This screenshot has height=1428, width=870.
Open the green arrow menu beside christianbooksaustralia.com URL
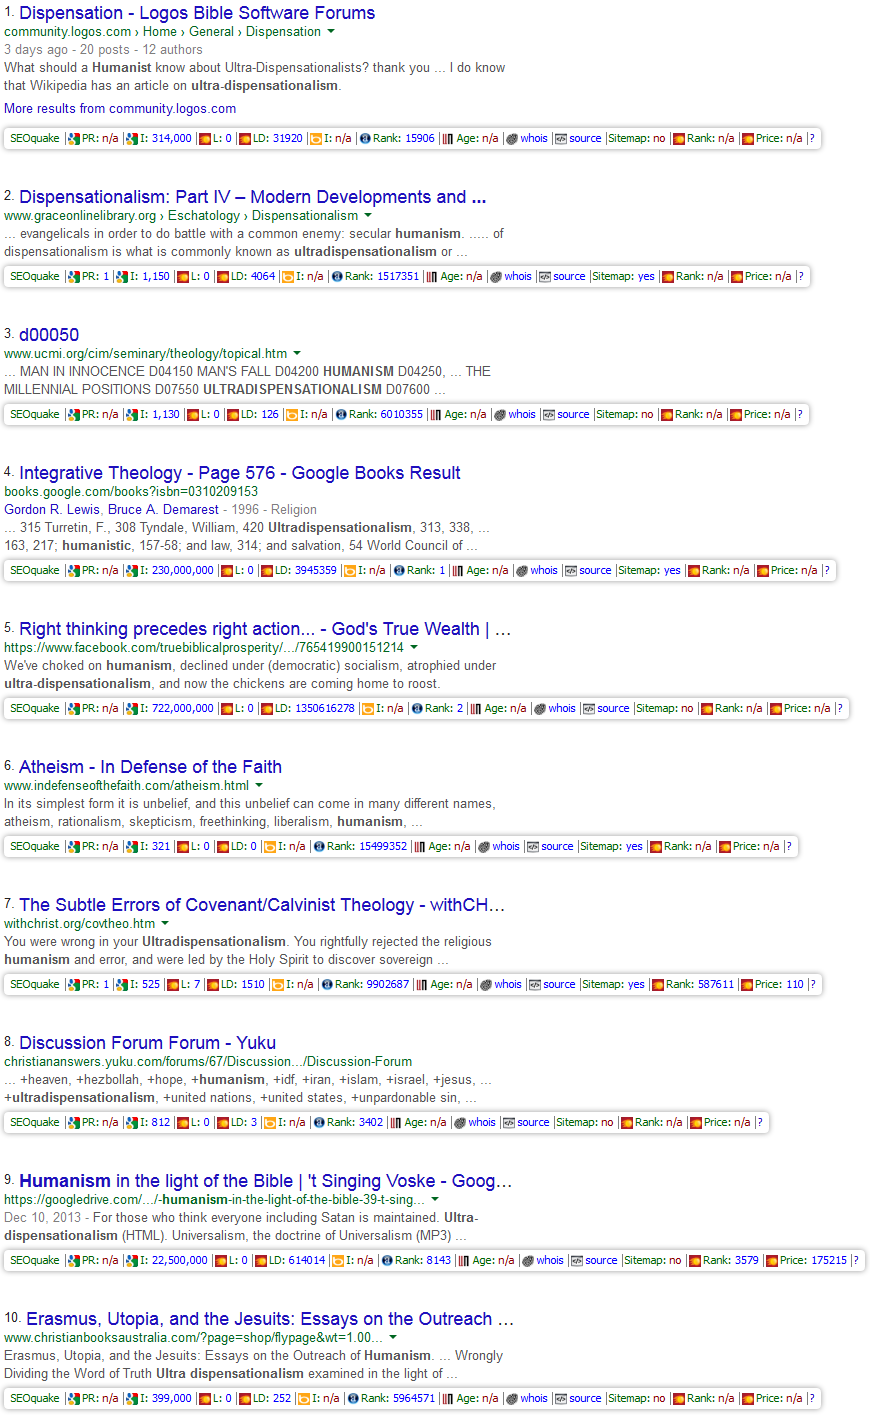click(393, 1338)
